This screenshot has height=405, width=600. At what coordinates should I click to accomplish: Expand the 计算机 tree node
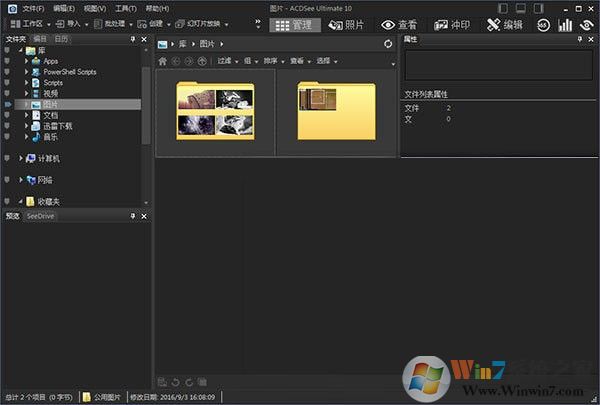point(21,158)
